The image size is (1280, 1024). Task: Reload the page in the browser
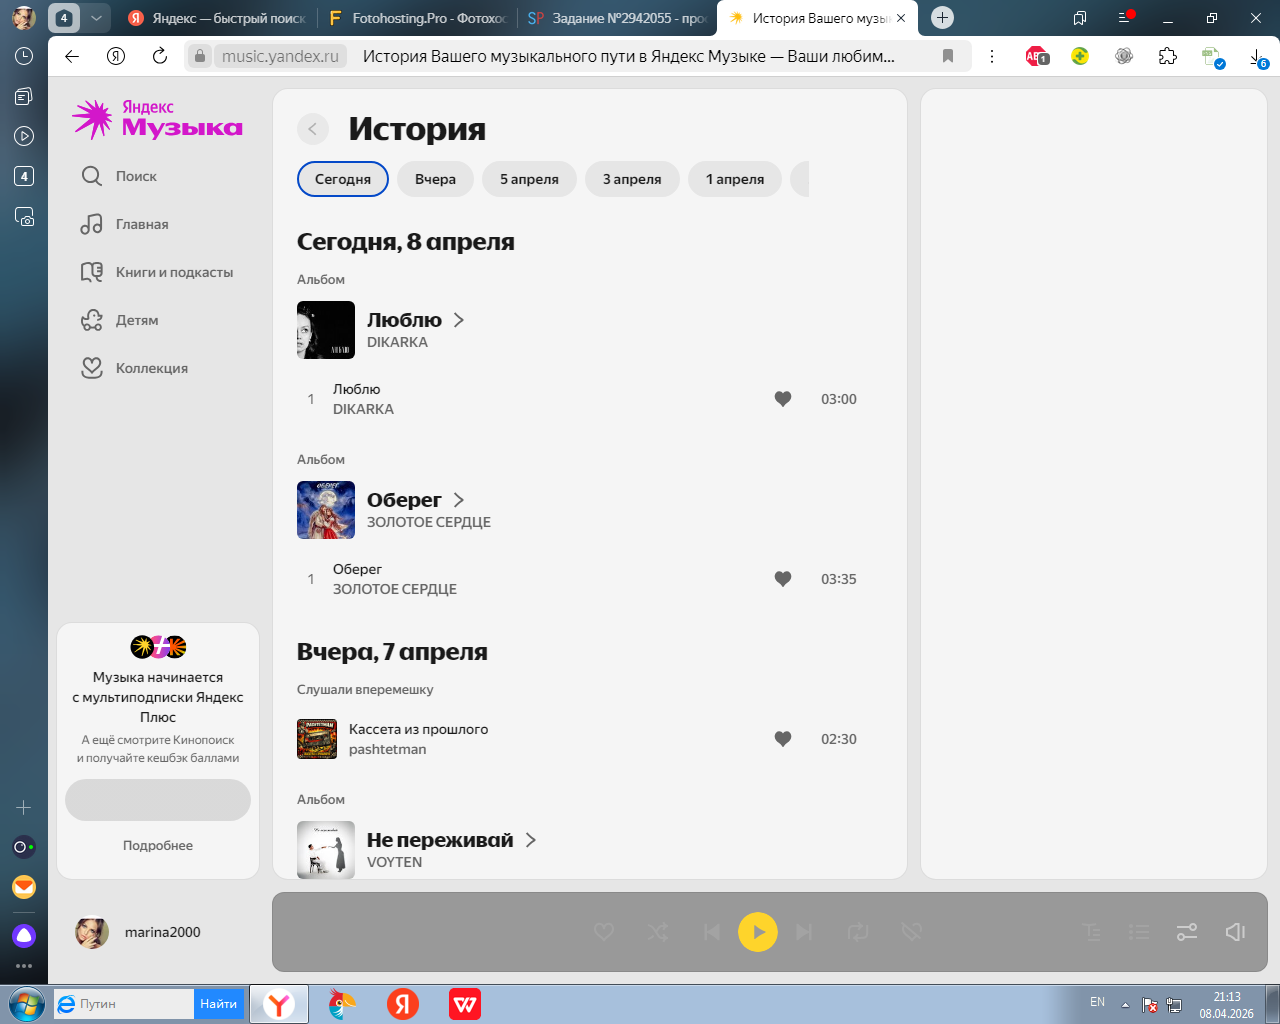tap(160, 56)
